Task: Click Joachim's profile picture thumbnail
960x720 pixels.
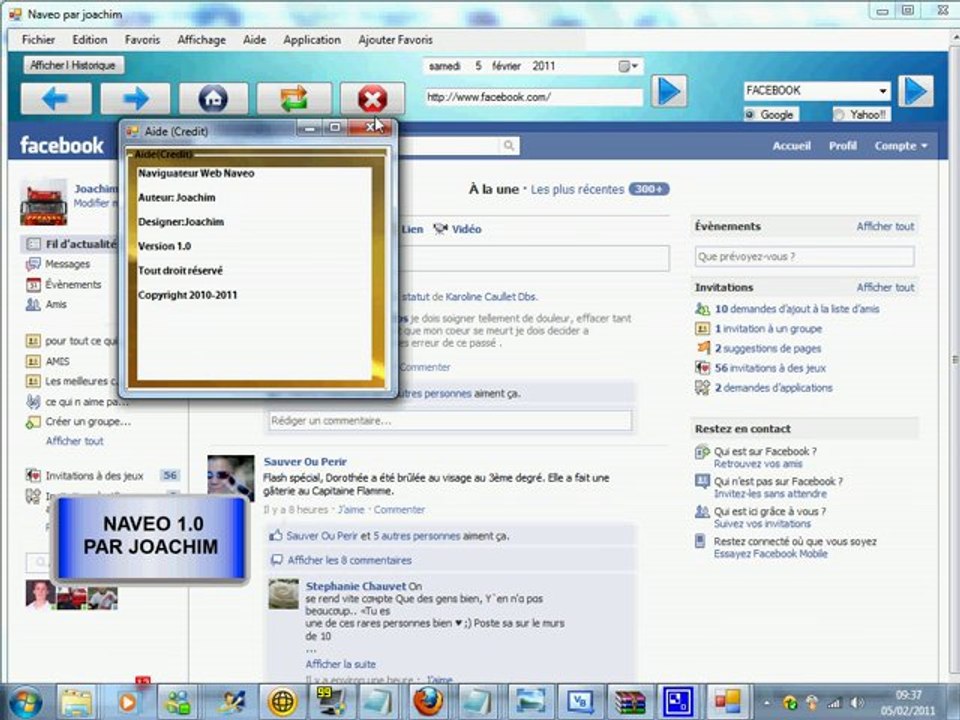Action: point(43,203)
